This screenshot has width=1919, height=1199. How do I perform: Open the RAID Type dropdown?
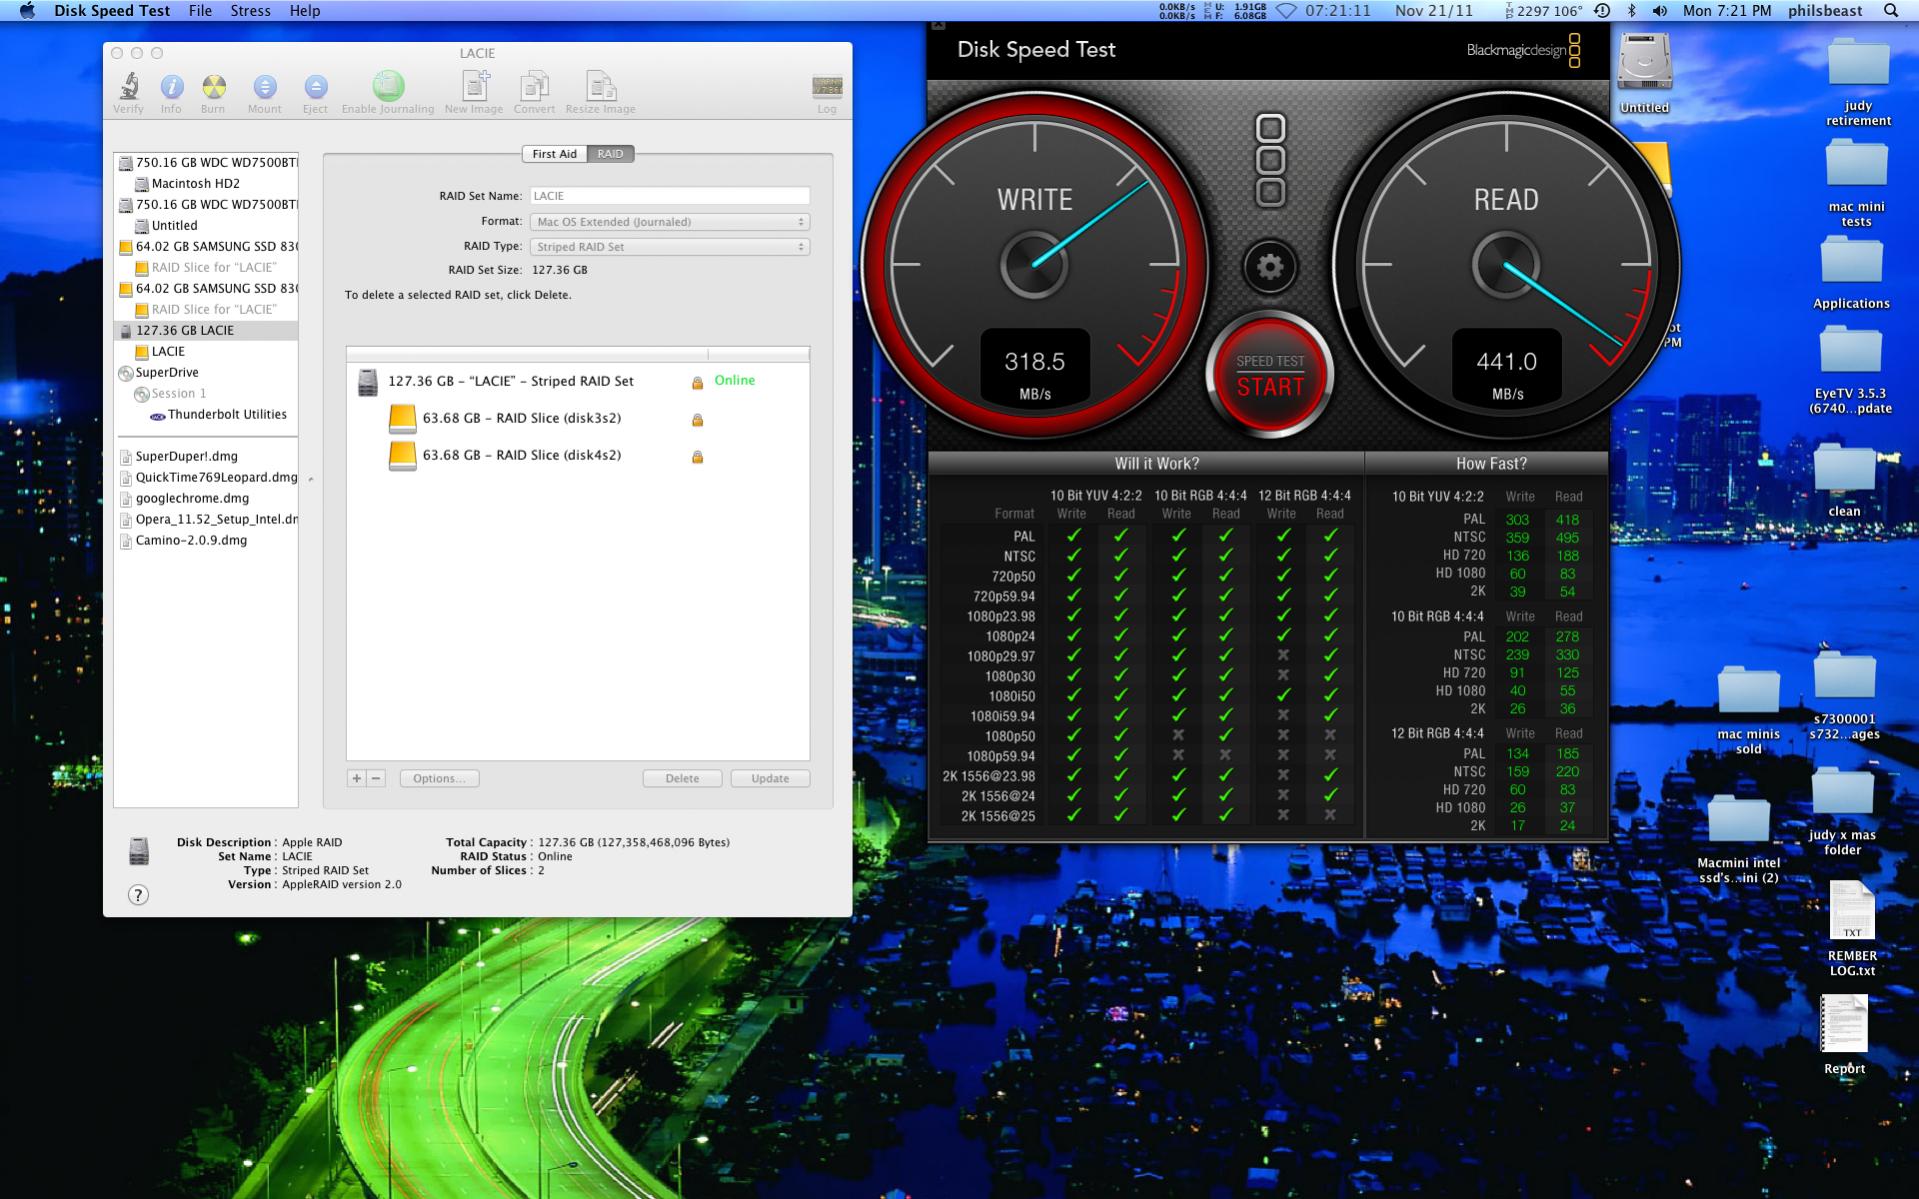pos(669,247)
